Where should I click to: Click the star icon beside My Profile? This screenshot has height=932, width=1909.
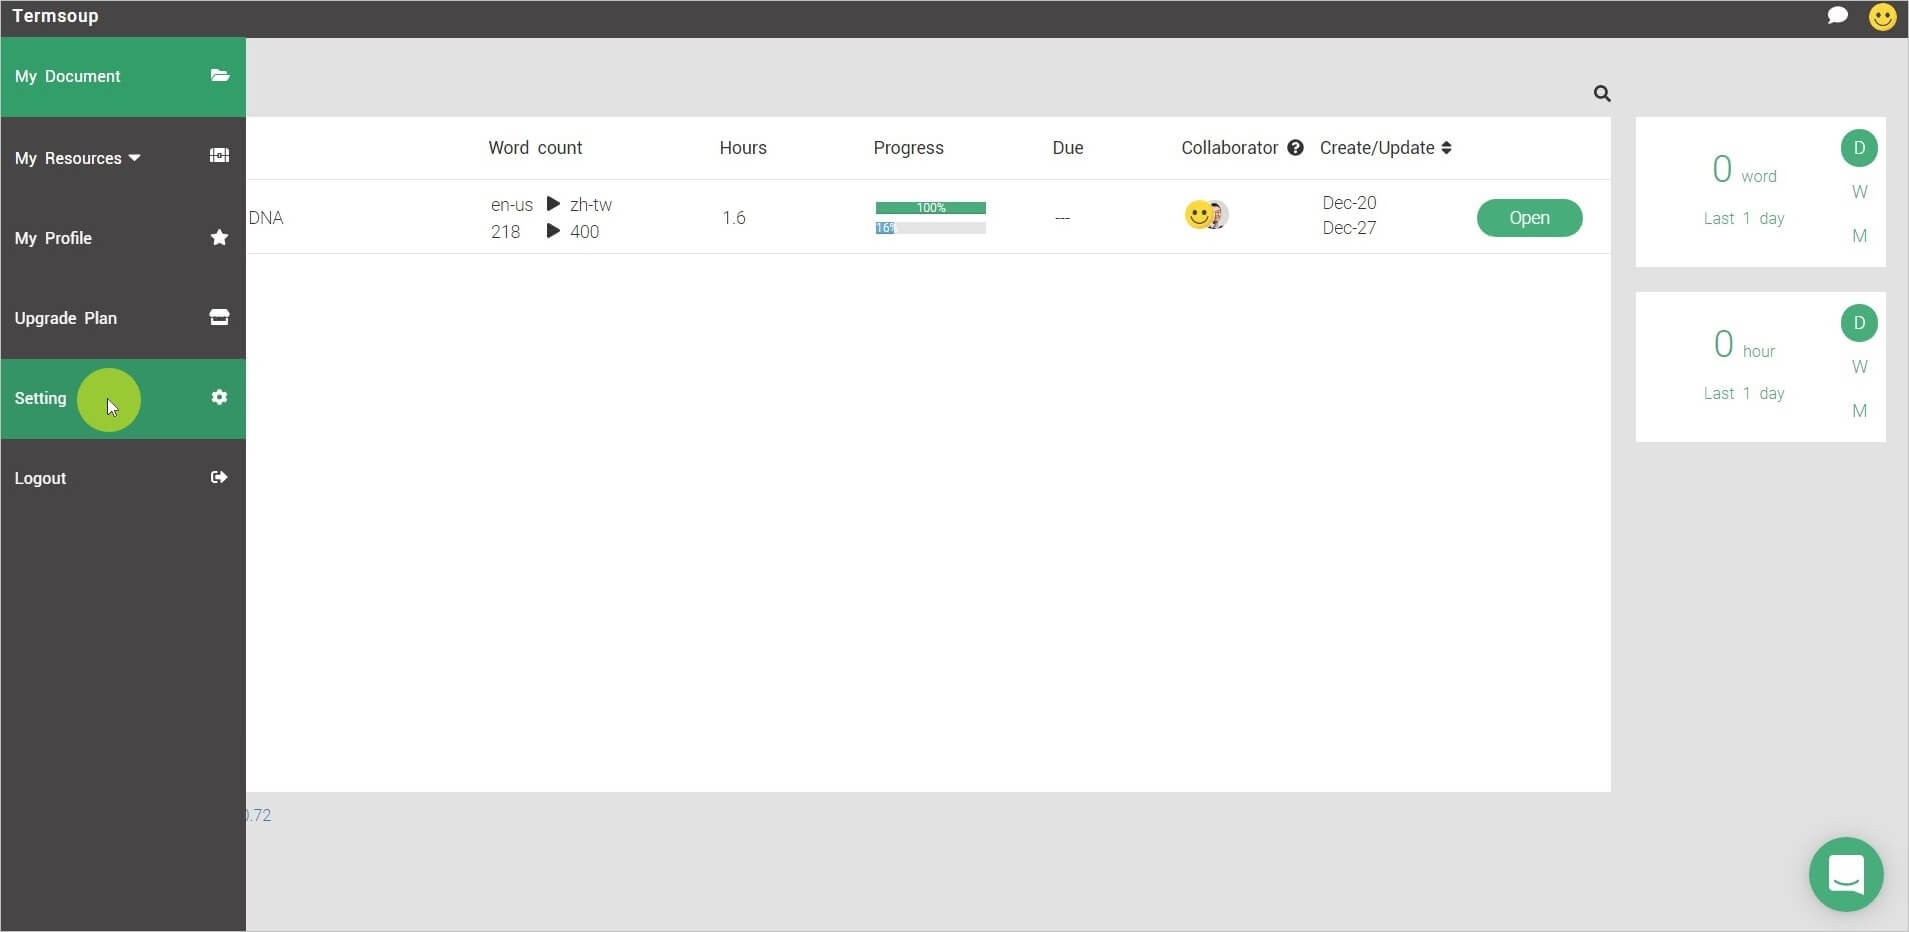pyautogui.click(x=219, y=237)
